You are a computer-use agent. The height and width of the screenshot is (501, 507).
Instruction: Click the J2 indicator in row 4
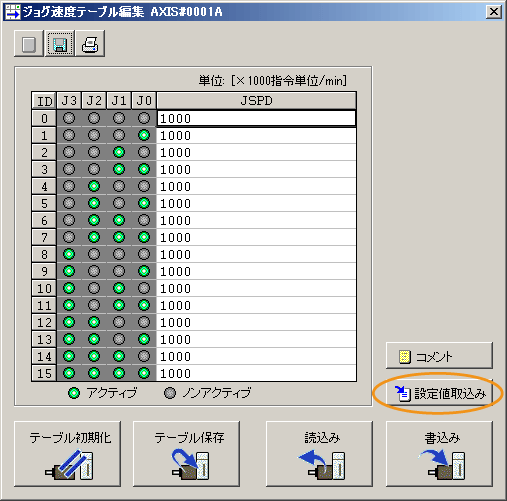94,186
